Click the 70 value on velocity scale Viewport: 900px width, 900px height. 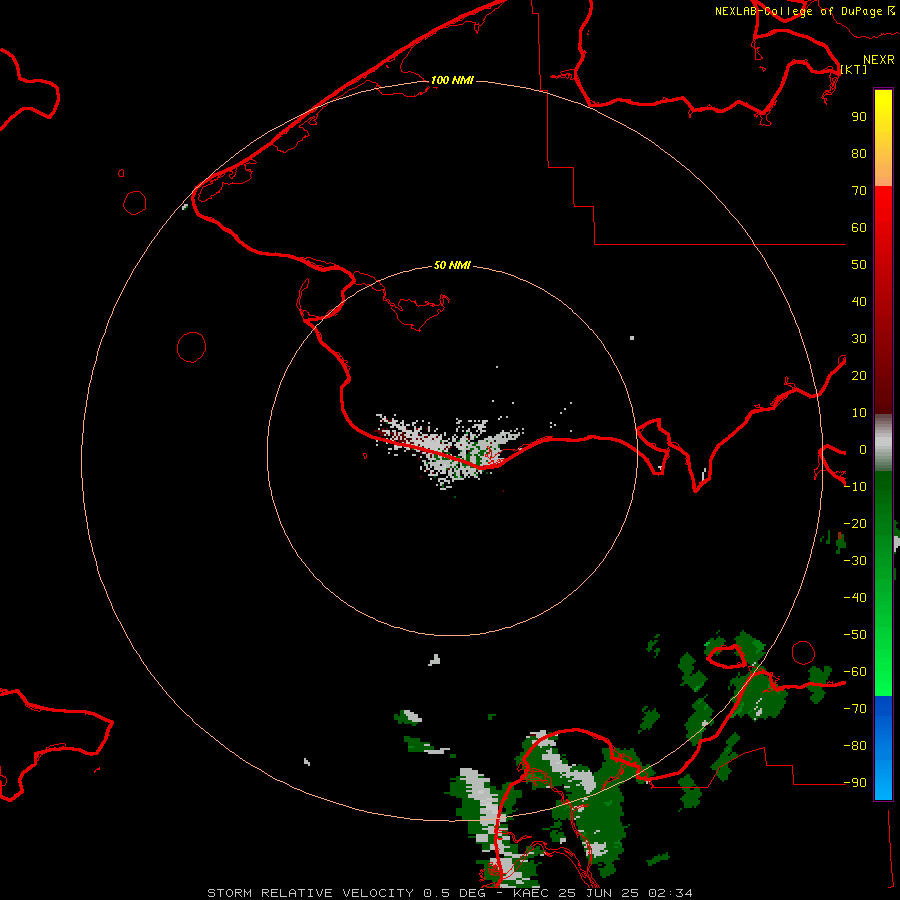click(x=859, y=191)
